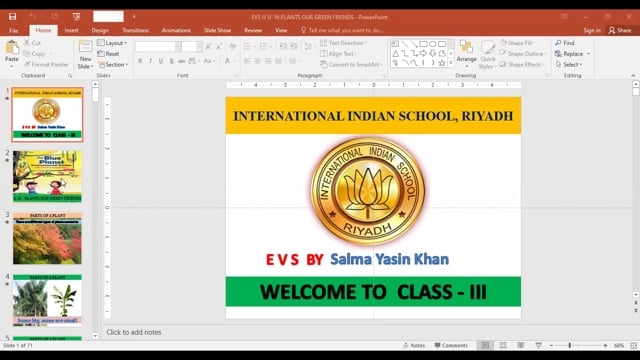640x360 pixels.
Task: Switch to the Transitions tab
Action: point(136,30)
